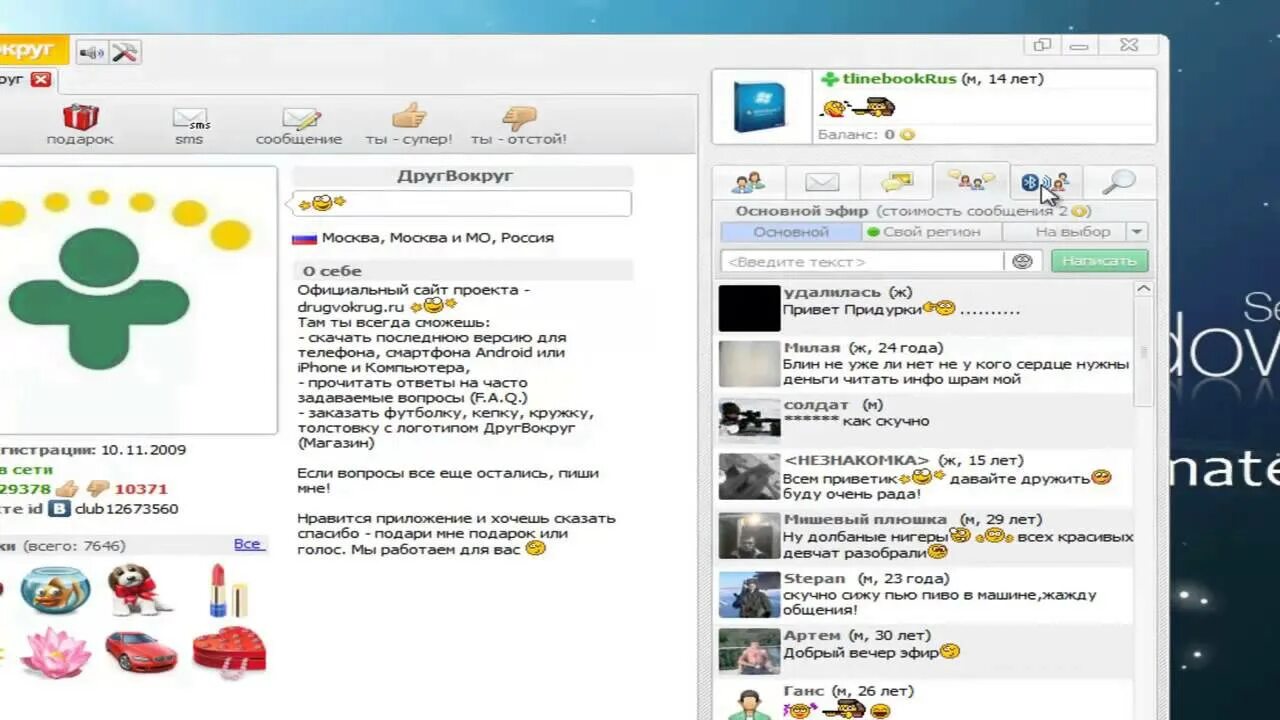Viewport: 1280px width, 720px height.
Task: Click the thumbs up rating icon near 29378
Action: pyautogui.click(x=67, y=489)
